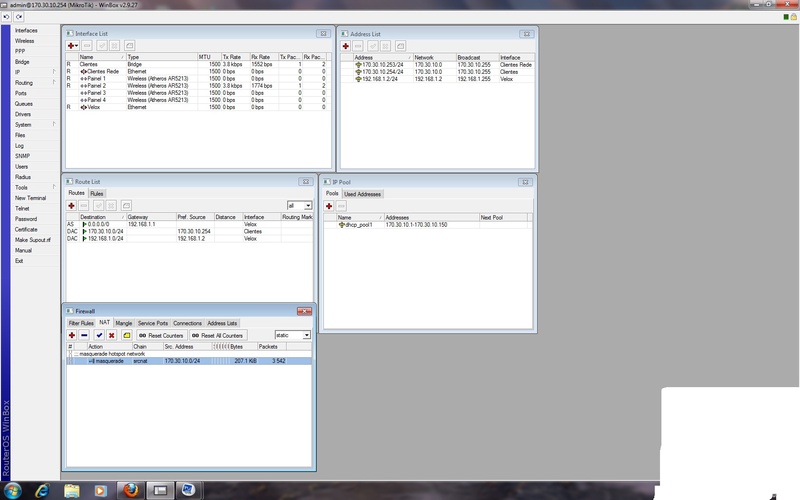Switch to the Rules tab in Route List
800x500 pixels.
tap(96, 193)
